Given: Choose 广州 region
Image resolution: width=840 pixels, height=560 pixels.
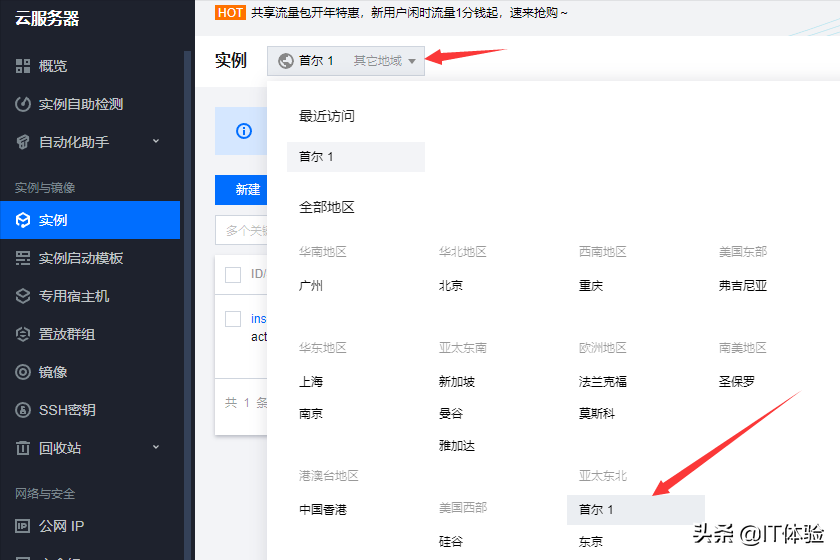Looking at the screenshot, I should [x=311, y=286].
